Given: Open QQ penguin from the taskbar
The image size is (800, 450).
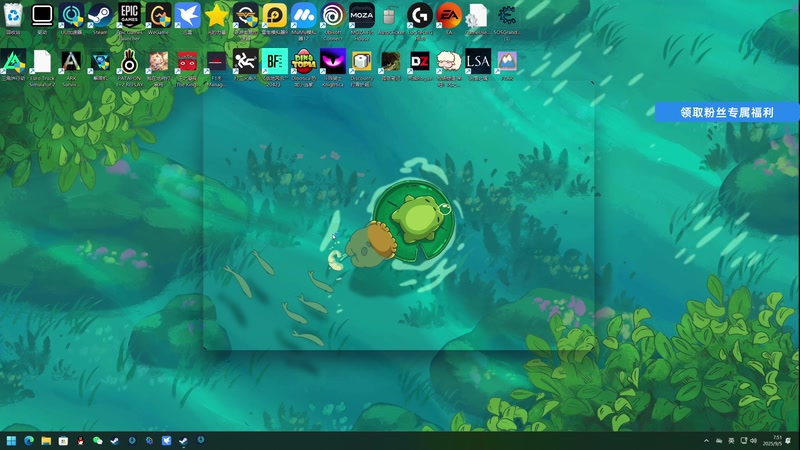Looking at the screenshot, I should coord(80,440).
